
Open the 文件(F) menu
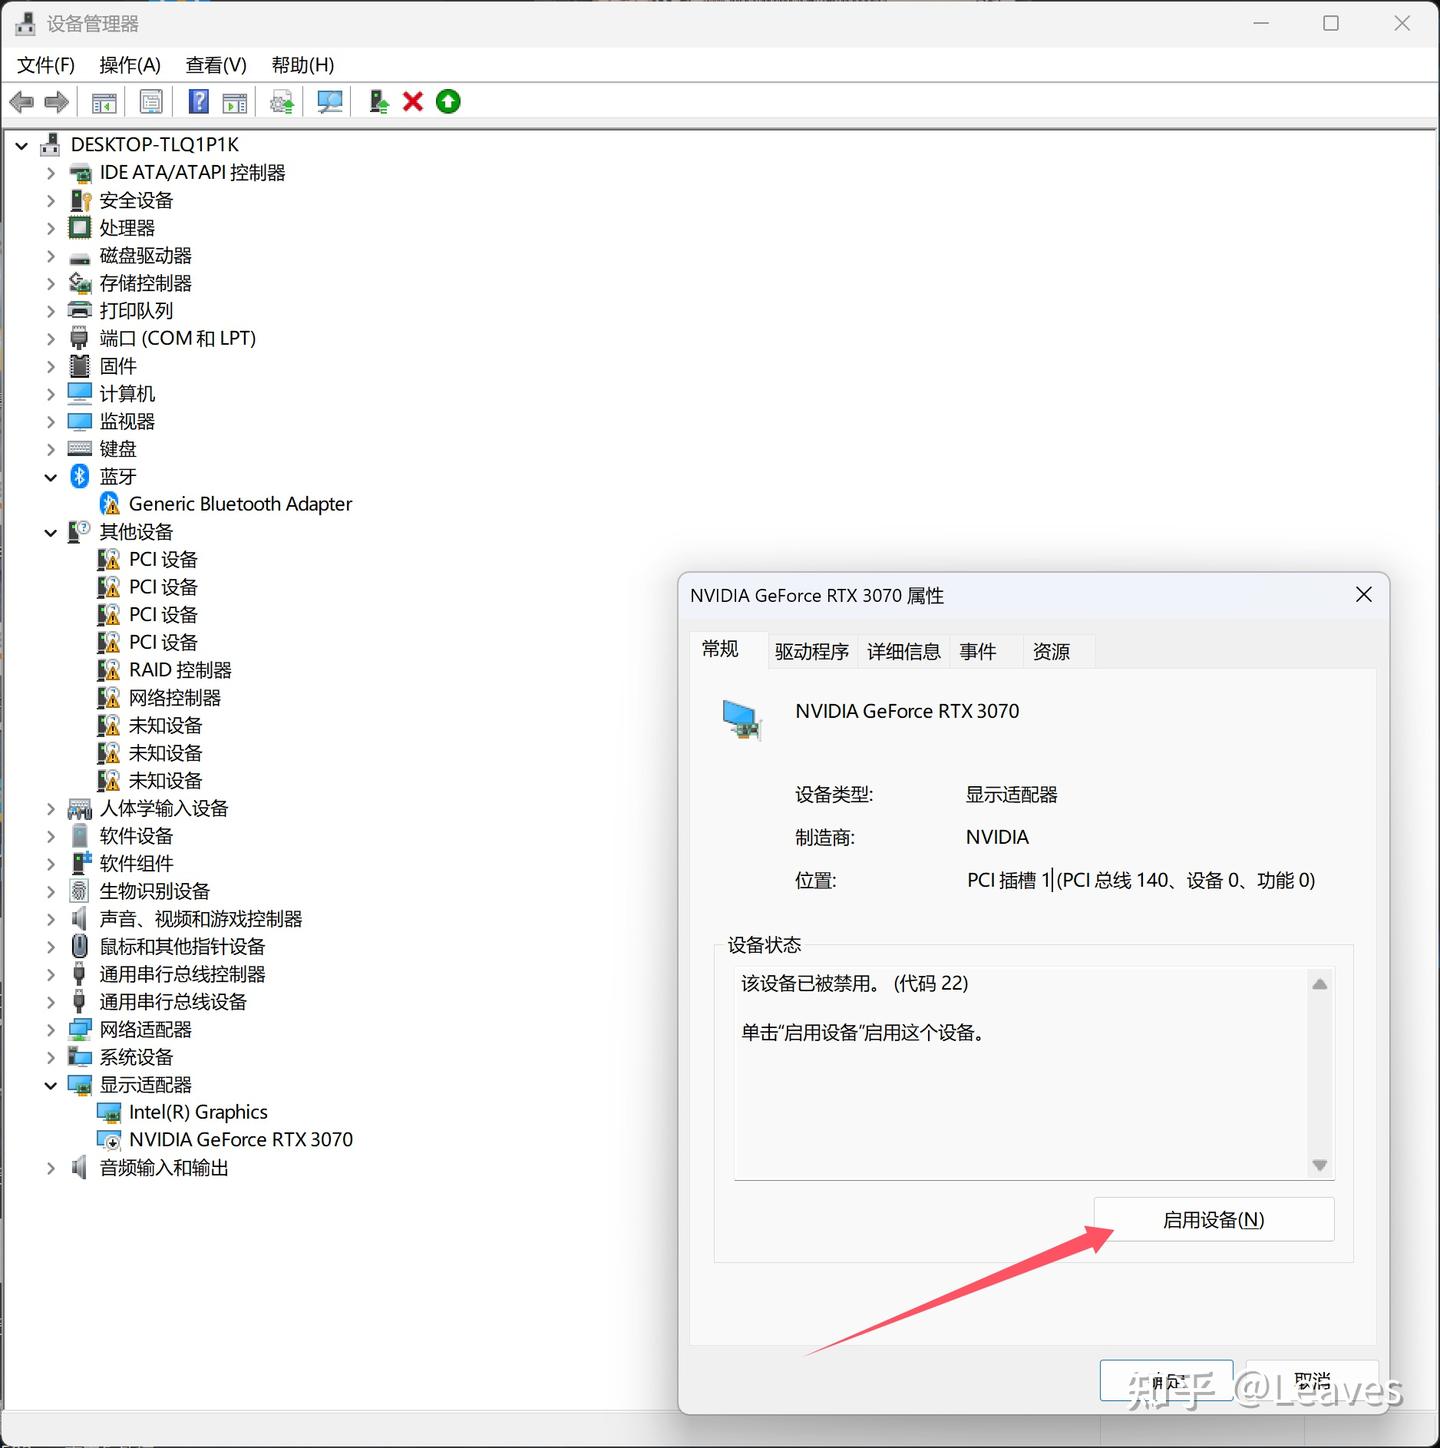point(46,65)
